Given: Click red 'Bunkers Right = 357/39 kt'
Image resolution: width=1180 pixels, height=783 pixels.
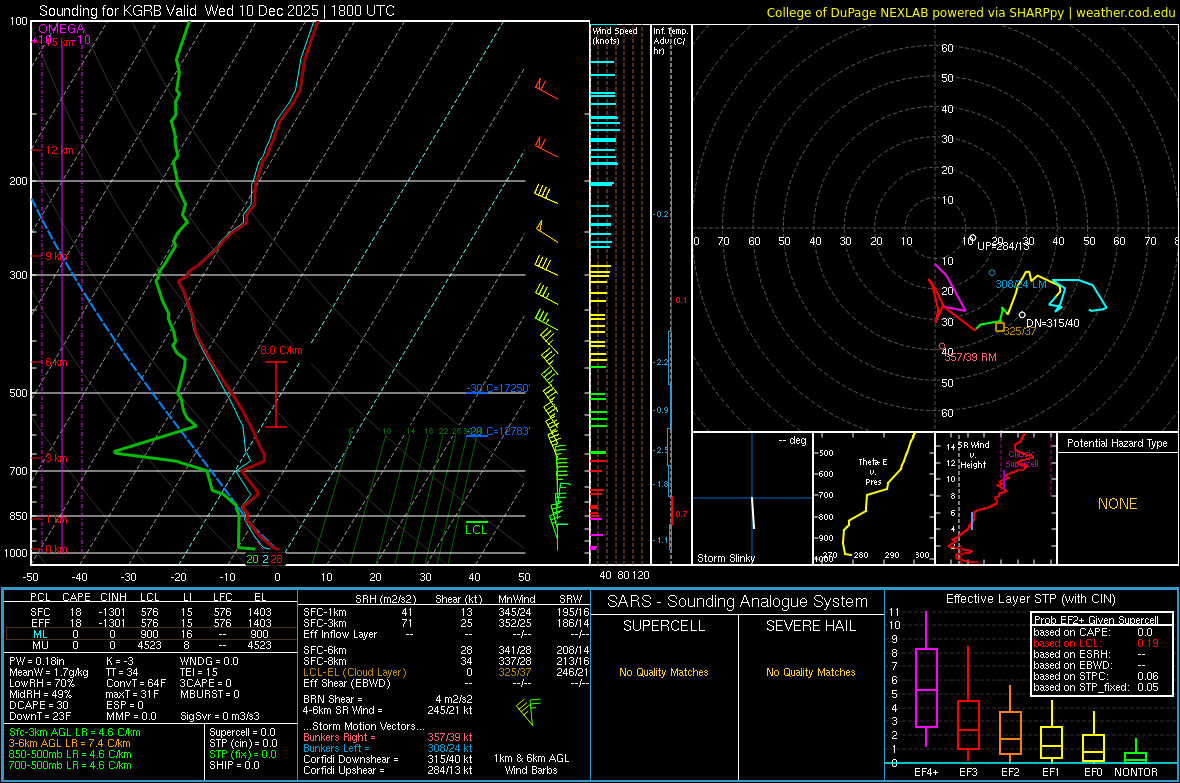Looking at the screenshot, I should point(388,738).
